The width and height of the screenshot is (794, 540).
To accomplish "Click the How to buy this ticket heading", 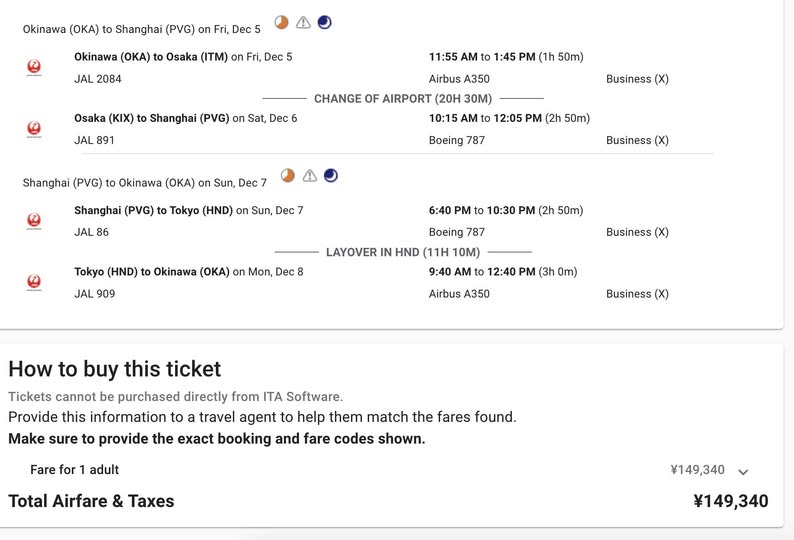I will pyautogui.click(x=115, y=369).
